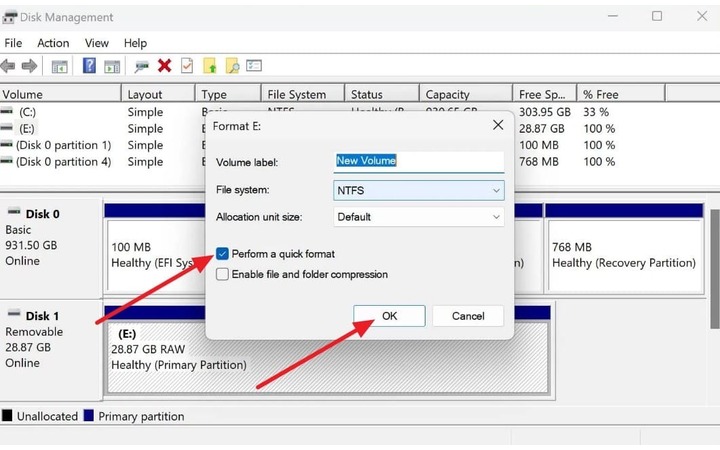Click OK in Format E: dialog
Viewport: 720px width, 450px height.
(x=389, y=316)
